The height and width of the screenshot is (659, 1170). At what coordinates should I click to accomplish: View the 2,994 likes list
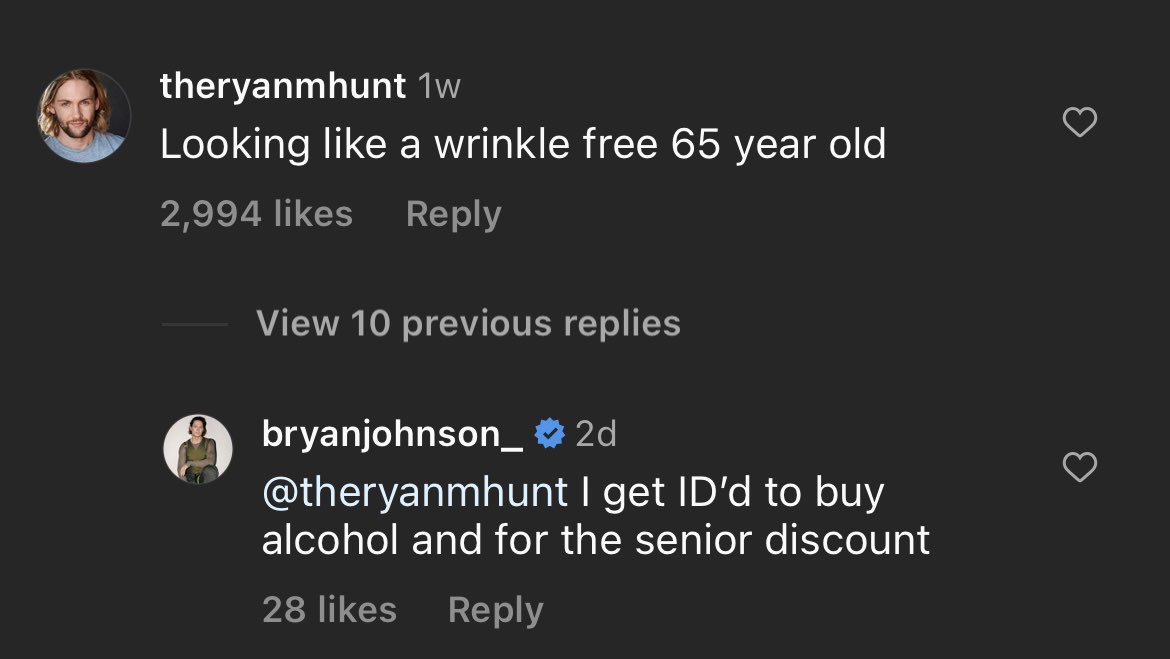[x=256, y=214]
